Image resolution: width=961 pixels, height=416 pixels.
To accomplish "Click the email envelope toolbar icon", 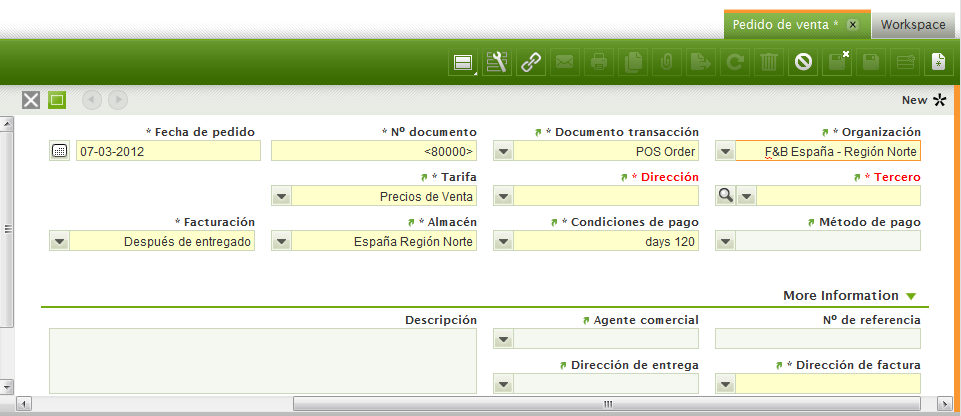I will point(564,62).
